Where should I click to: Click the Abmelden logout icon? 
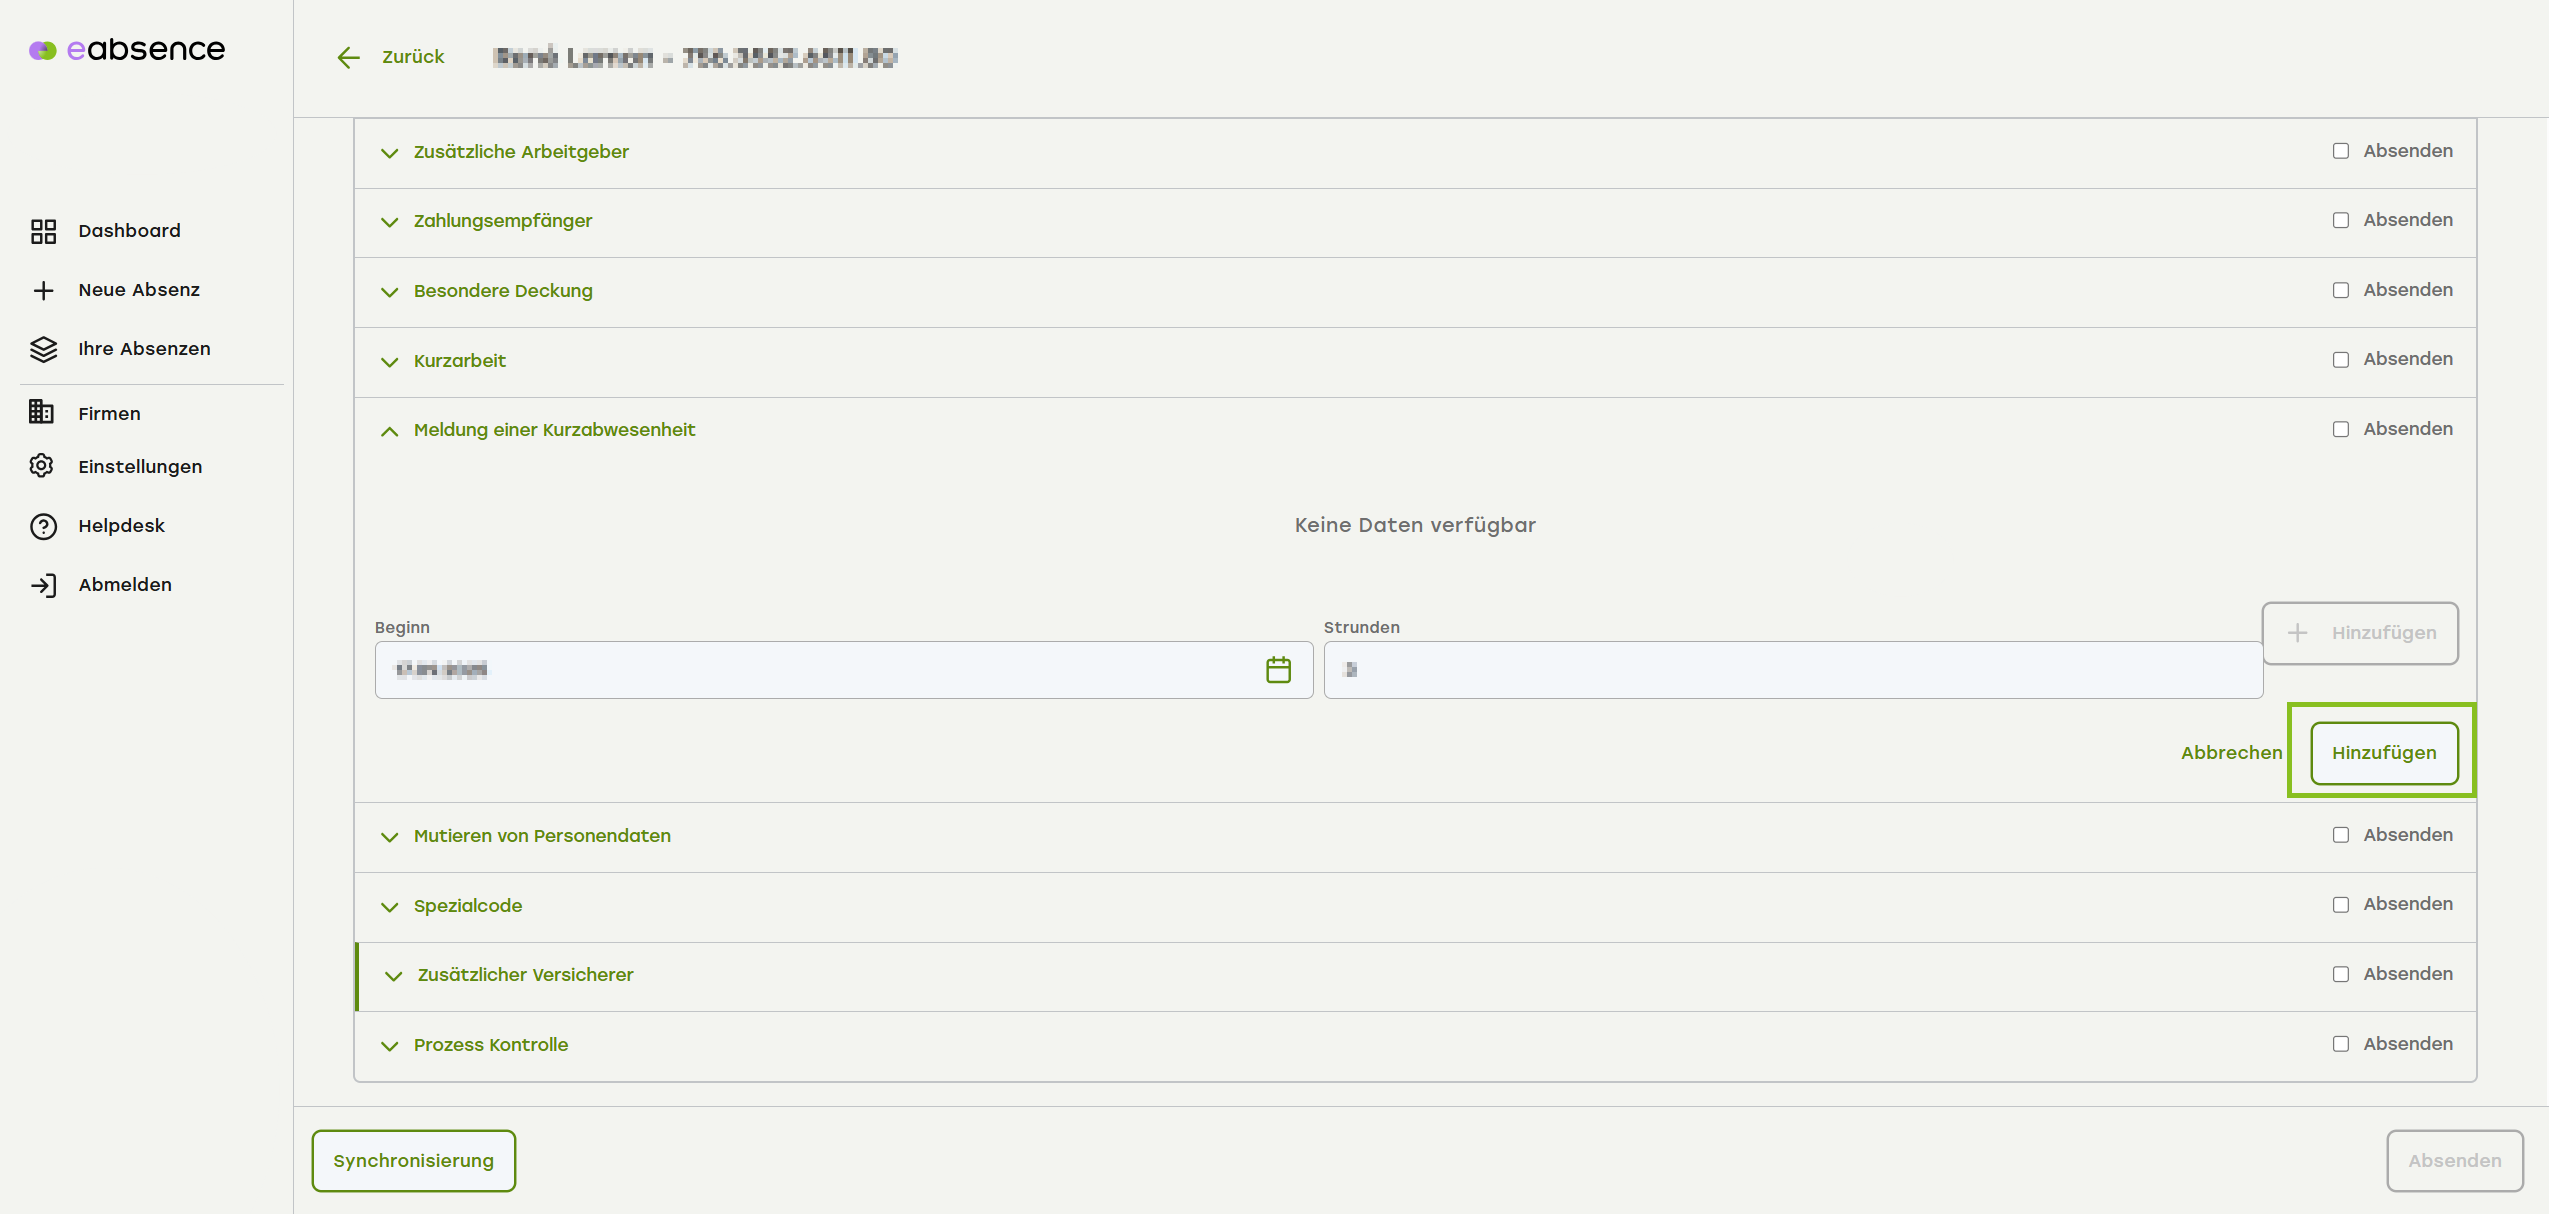click(x=43, y=585)
